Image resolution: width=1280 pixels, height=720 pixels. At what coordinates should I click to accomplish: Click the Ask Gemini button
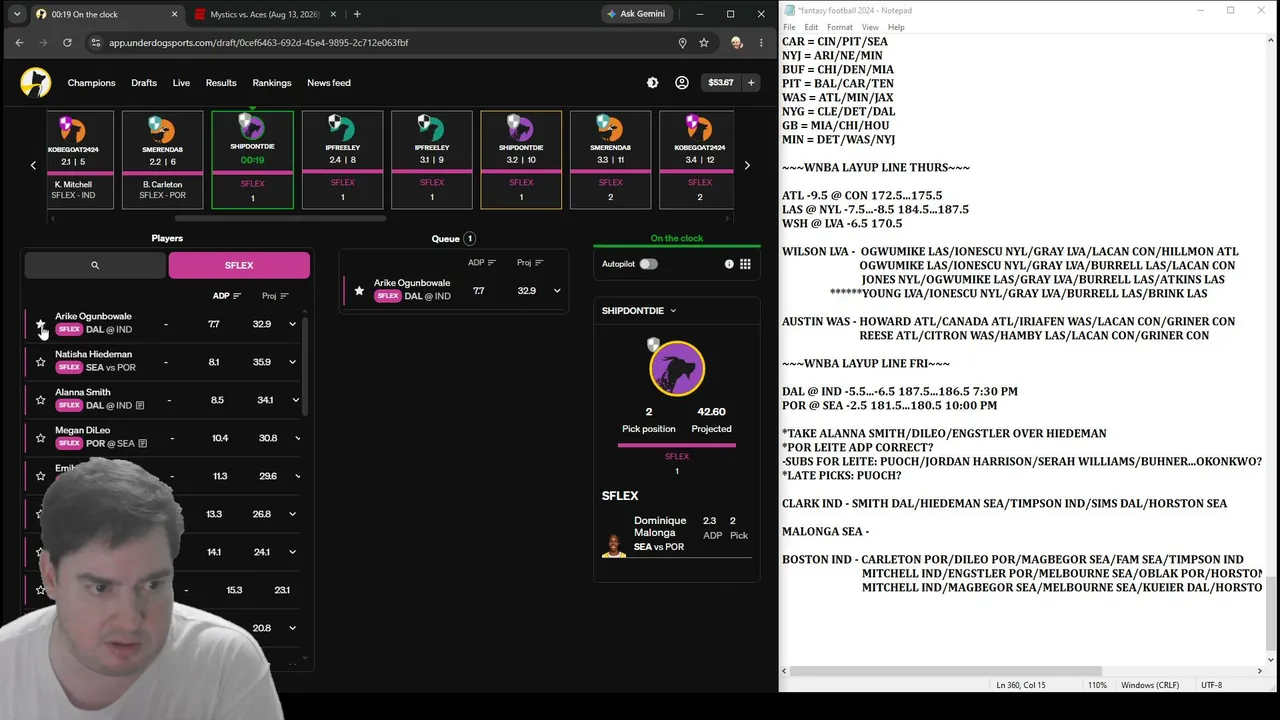637,14
